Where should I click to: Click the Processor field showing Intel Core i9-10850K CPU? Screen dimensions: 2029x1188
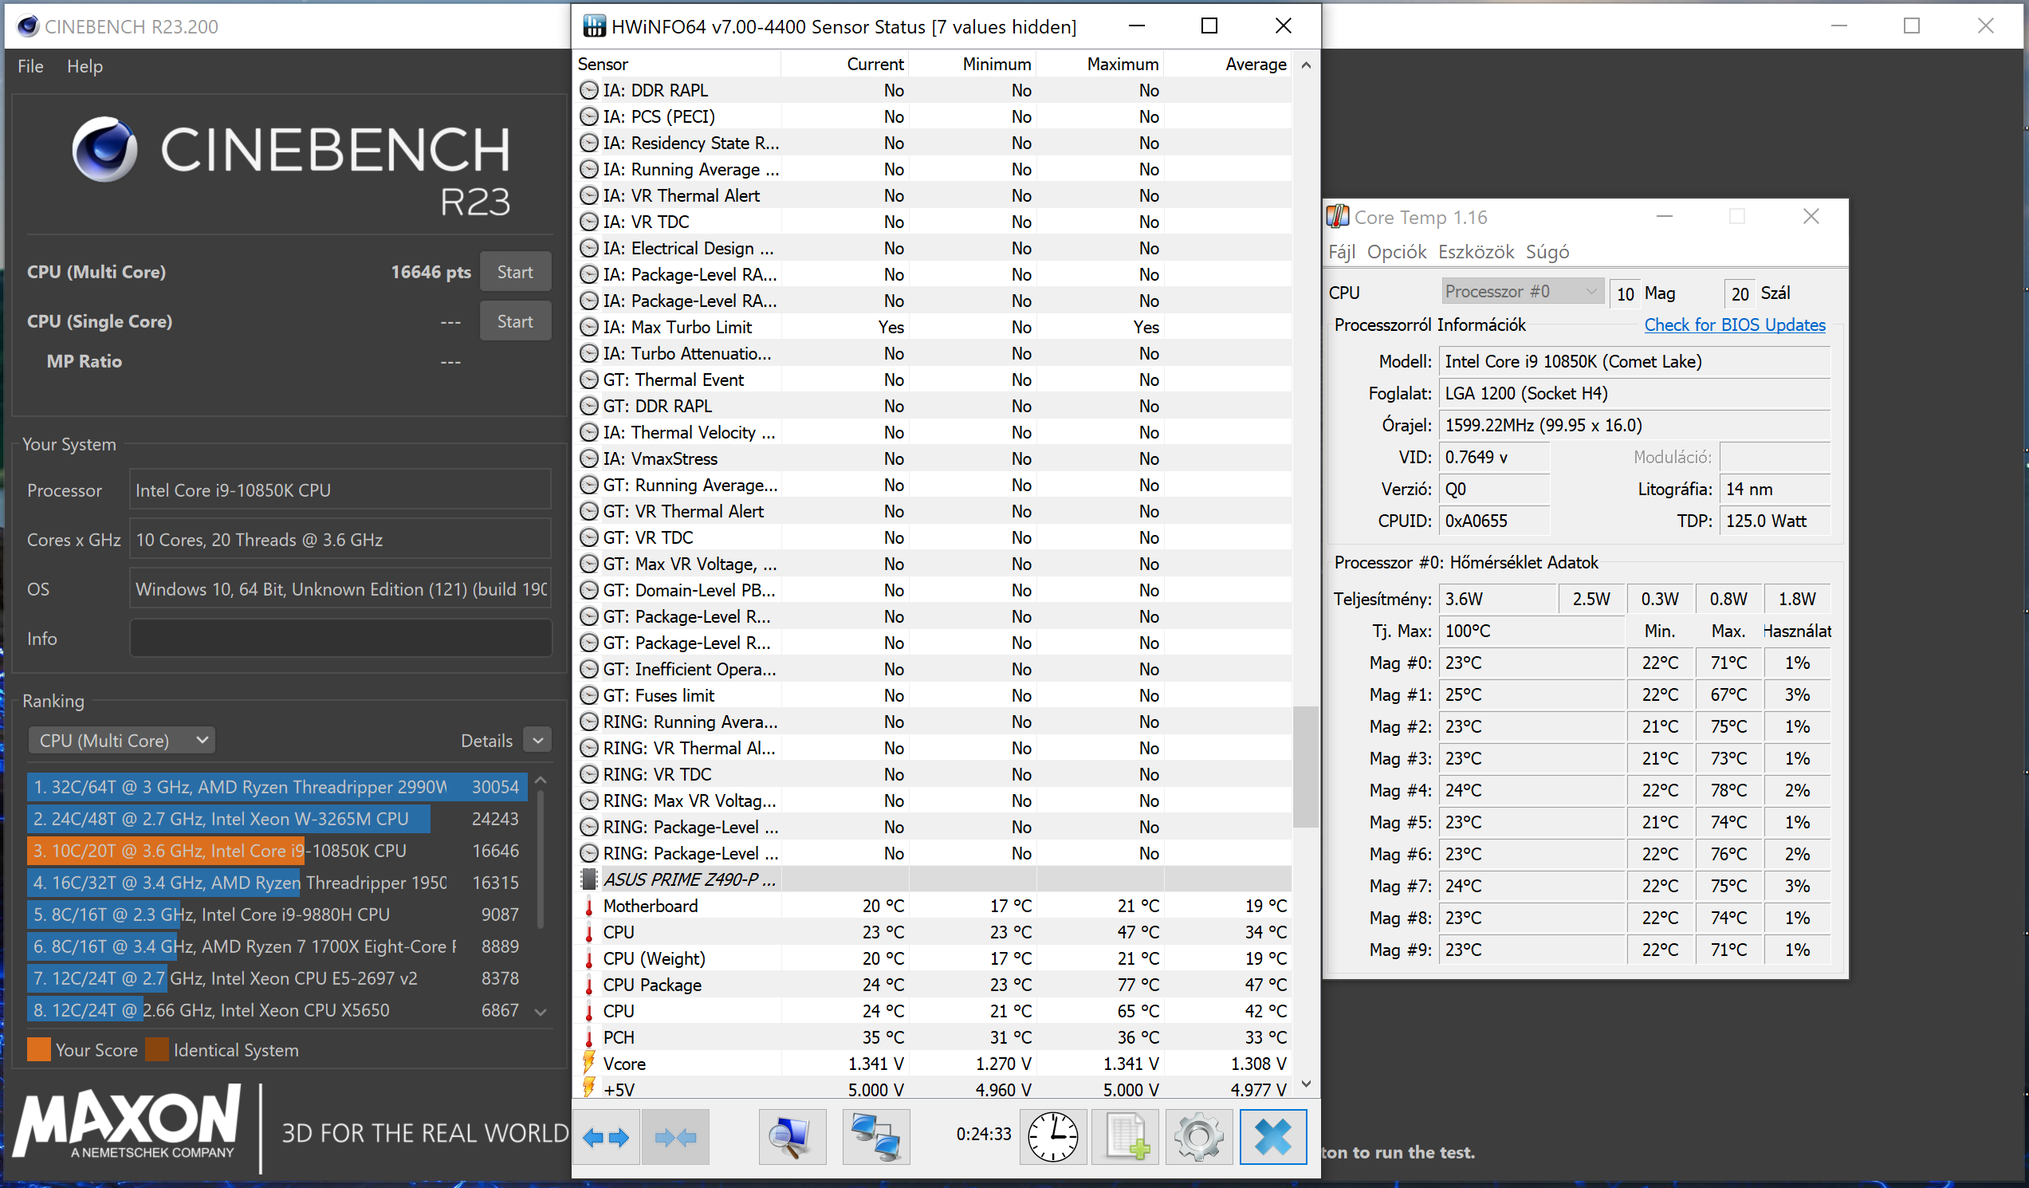[x=341, y=490]
